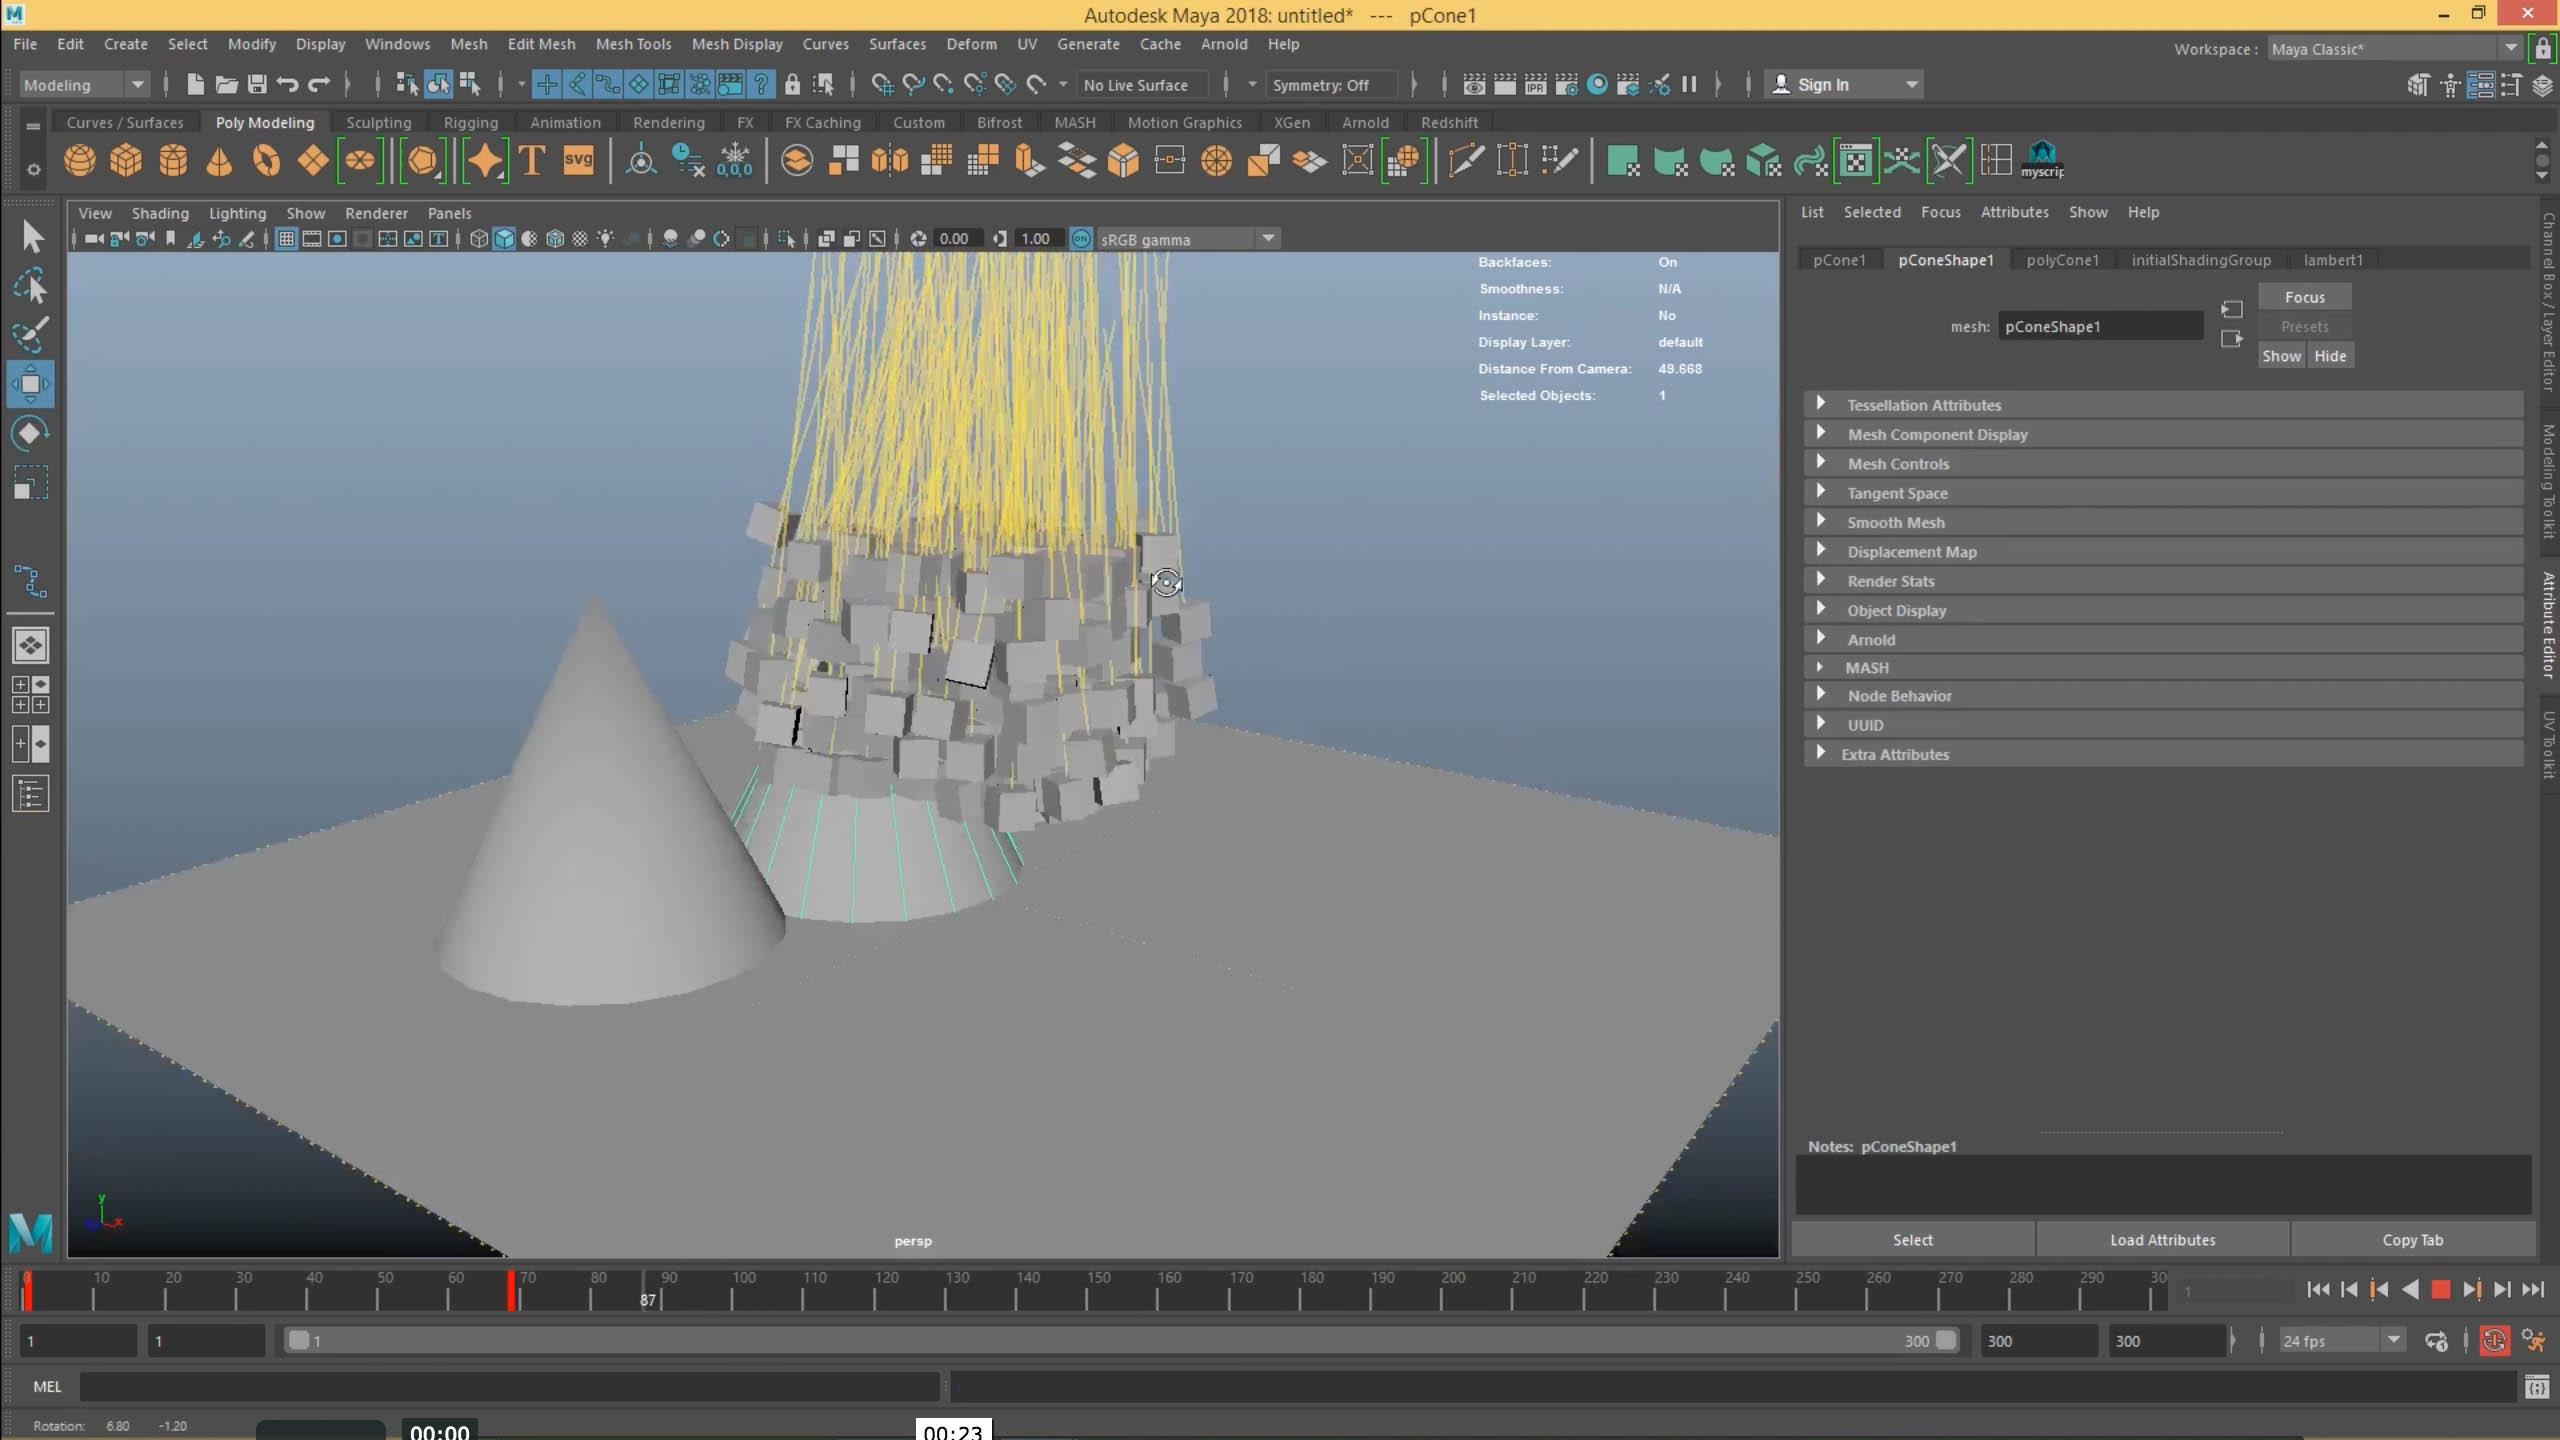Click the Focus button
The width and height of the screenshot is (2560, 1440).
click(x=2304, y=297)
